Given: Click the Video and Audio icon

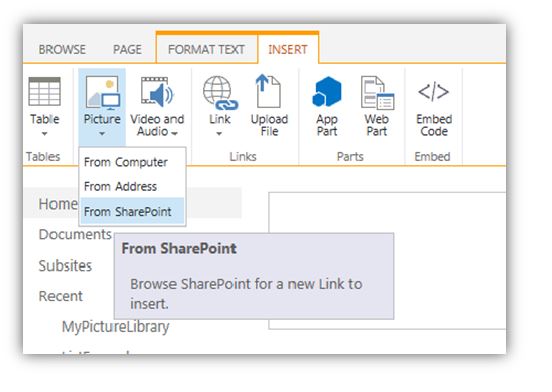Looking at the screenshot, I should (x=157, y=91).
